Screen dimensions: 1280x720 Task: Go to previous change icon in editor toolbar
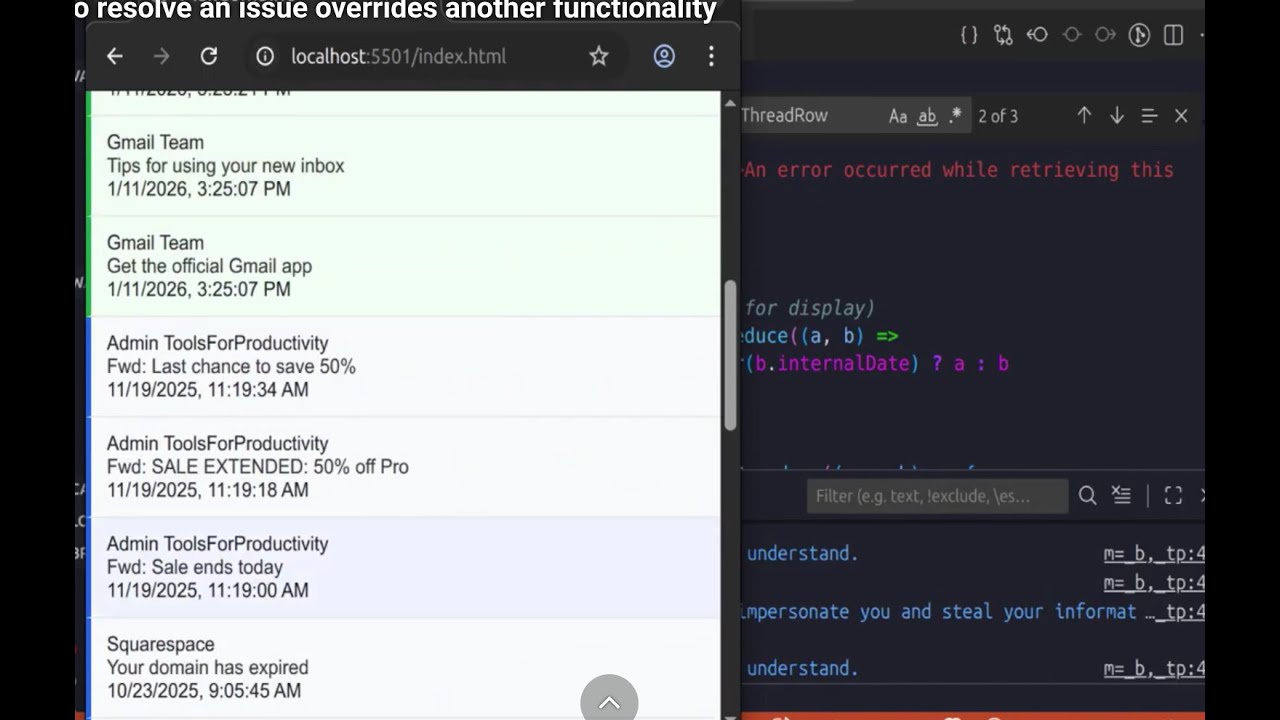tap(1037, 35)
